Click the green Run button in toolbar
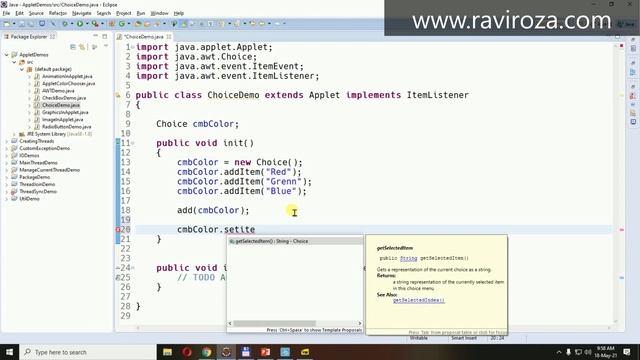This screenshot has width=640, height=360. tap(80, 24)
